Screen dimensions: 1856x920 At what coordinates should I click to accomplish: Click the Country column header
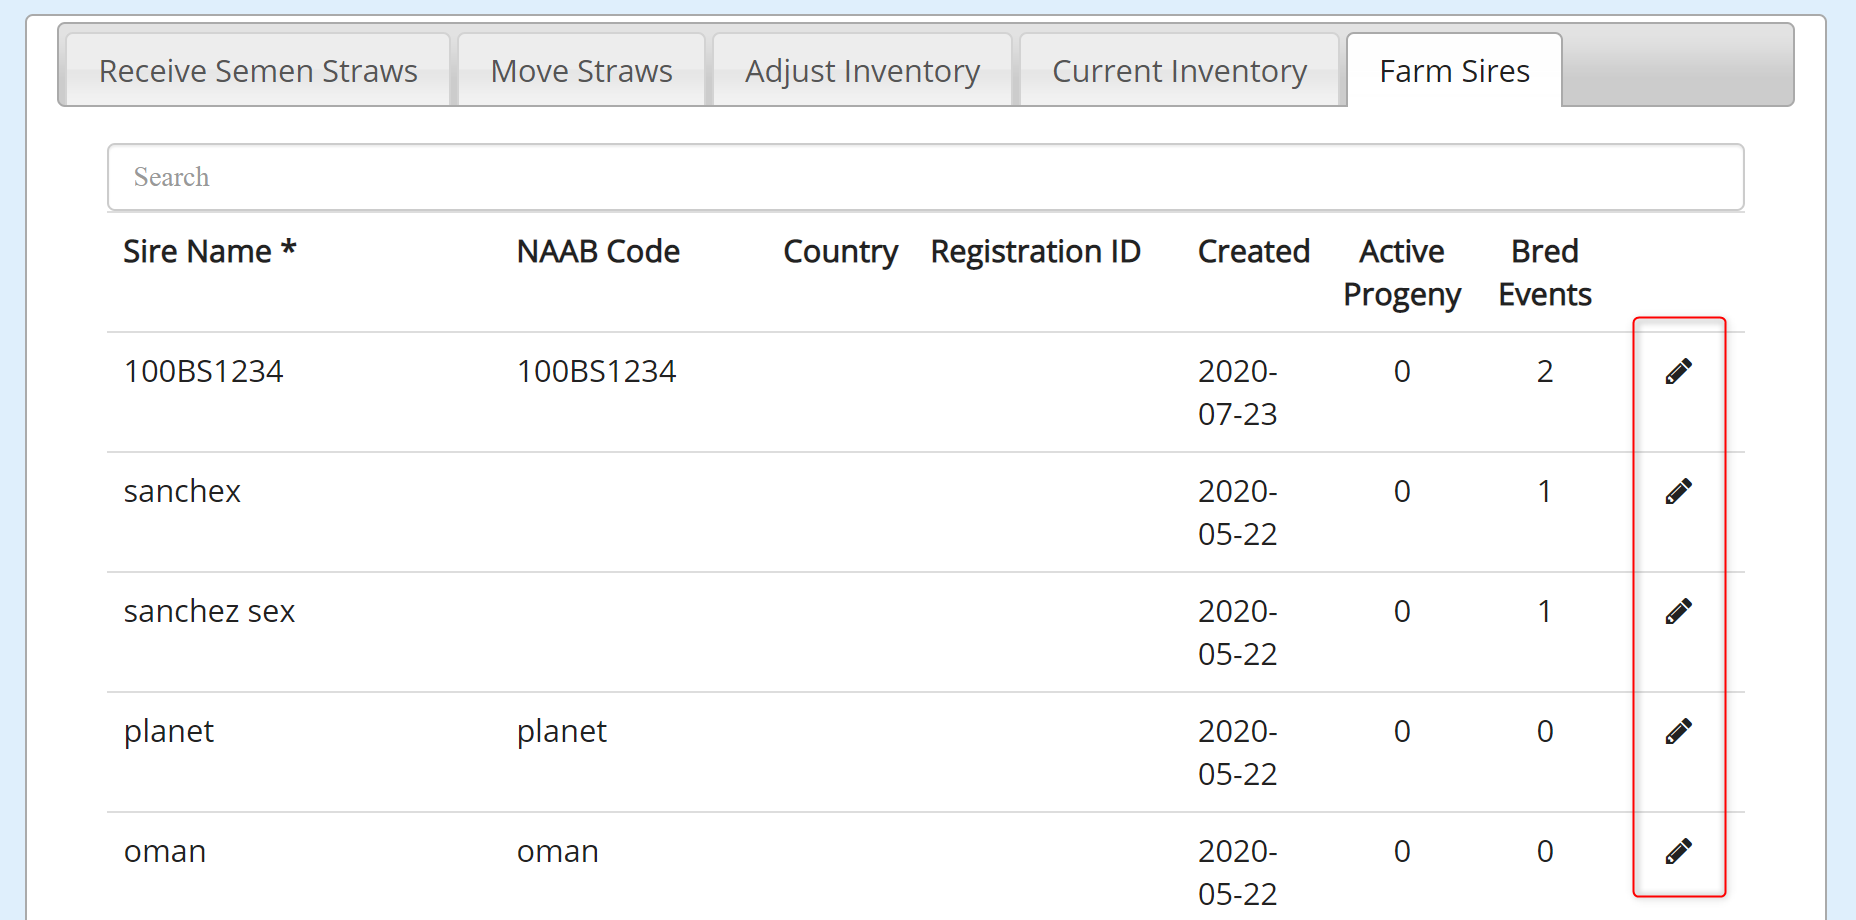(x=840, y=251)
